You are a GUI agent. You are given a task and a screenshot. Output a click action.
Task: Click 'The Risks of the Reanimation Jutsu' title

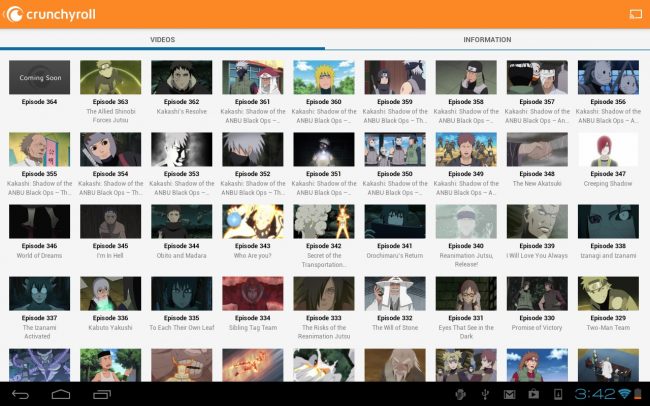click(x=324, y=332)
